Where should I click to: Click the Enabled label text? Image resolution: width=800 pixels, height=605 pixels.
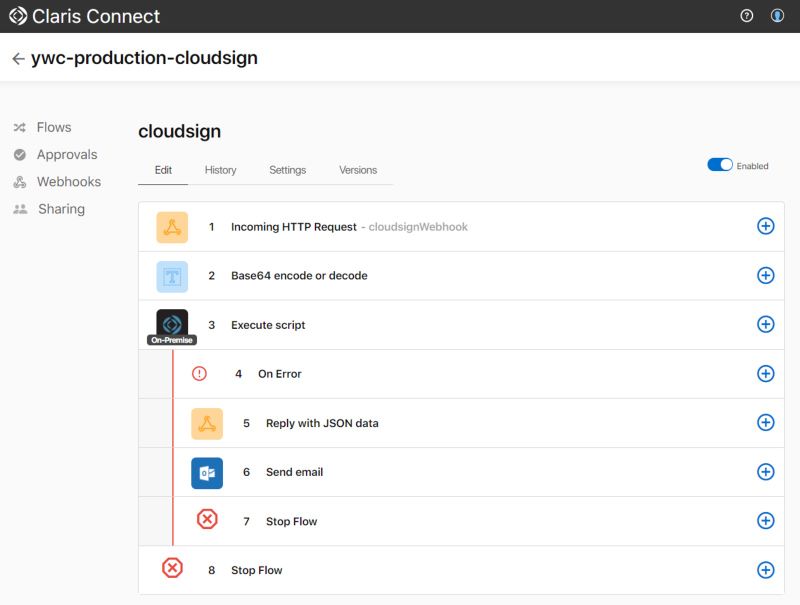753,166
